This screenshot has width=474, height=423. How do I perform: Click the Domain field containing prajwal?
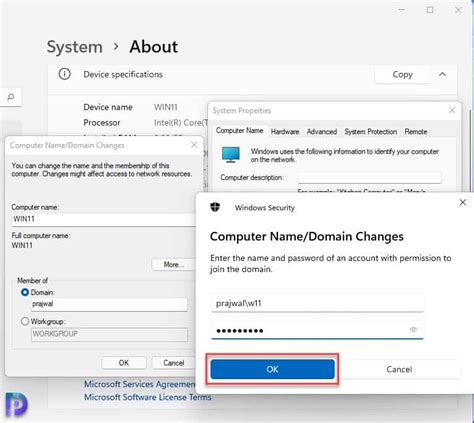(109, 304)
